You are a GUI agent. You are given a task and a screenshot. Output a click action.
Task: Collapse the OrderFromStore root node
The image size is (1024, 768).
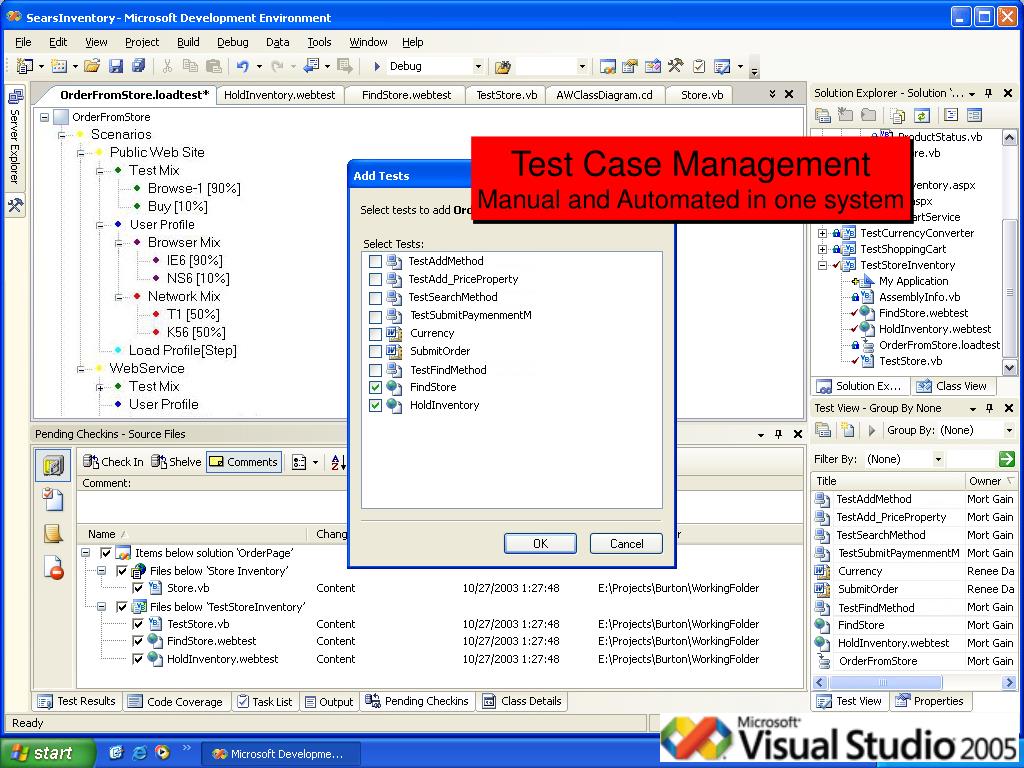44,118
